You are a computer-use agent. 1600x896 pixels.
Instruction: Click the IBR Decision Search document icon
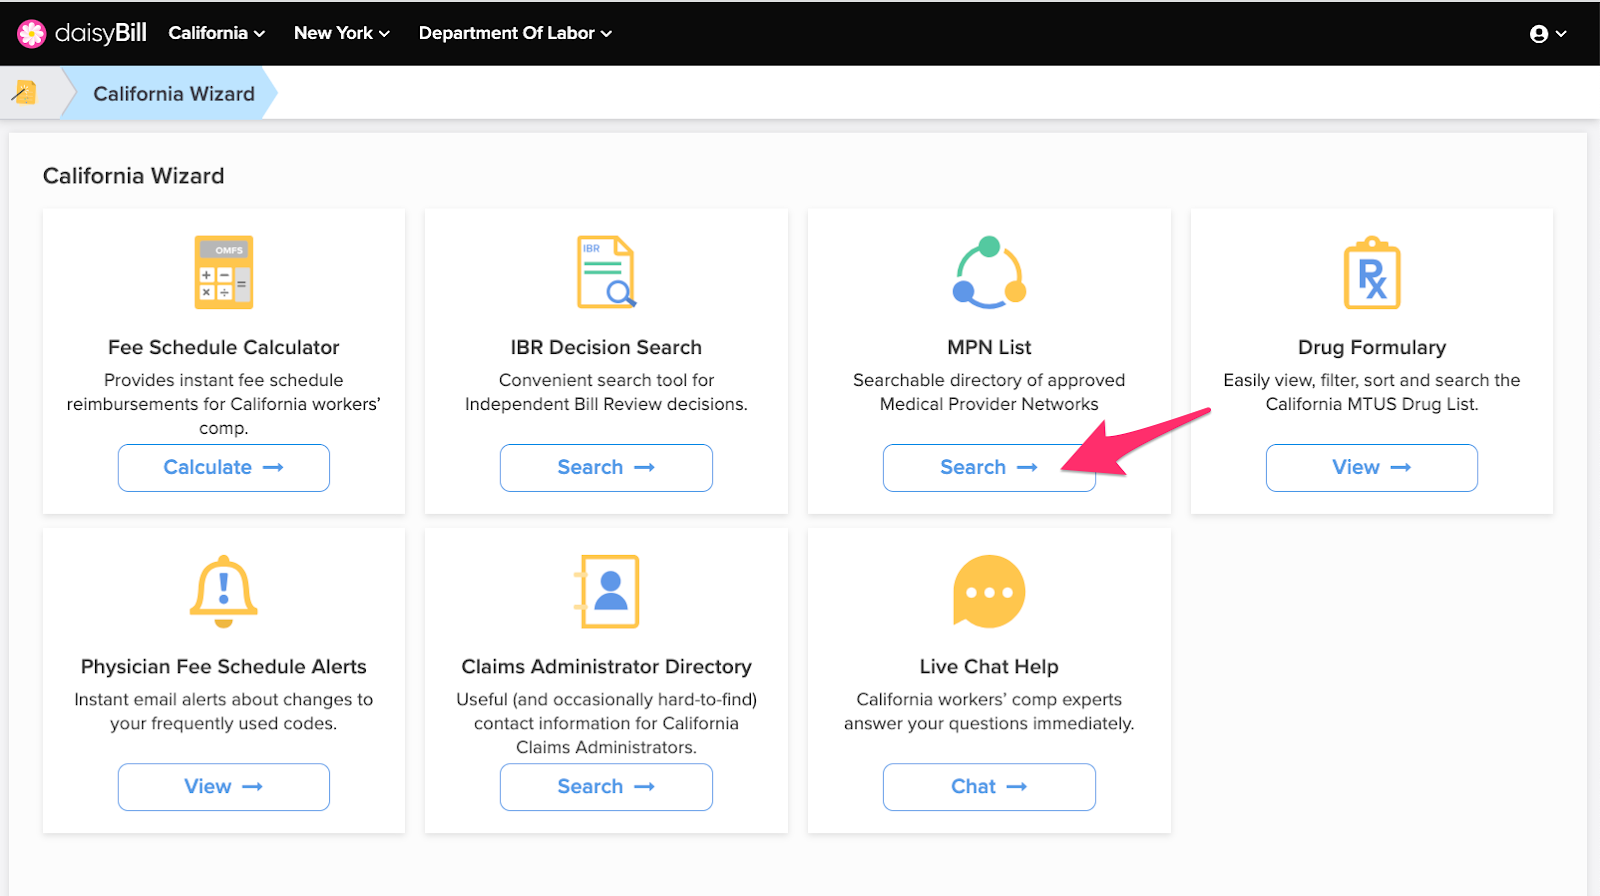[606, 272]
